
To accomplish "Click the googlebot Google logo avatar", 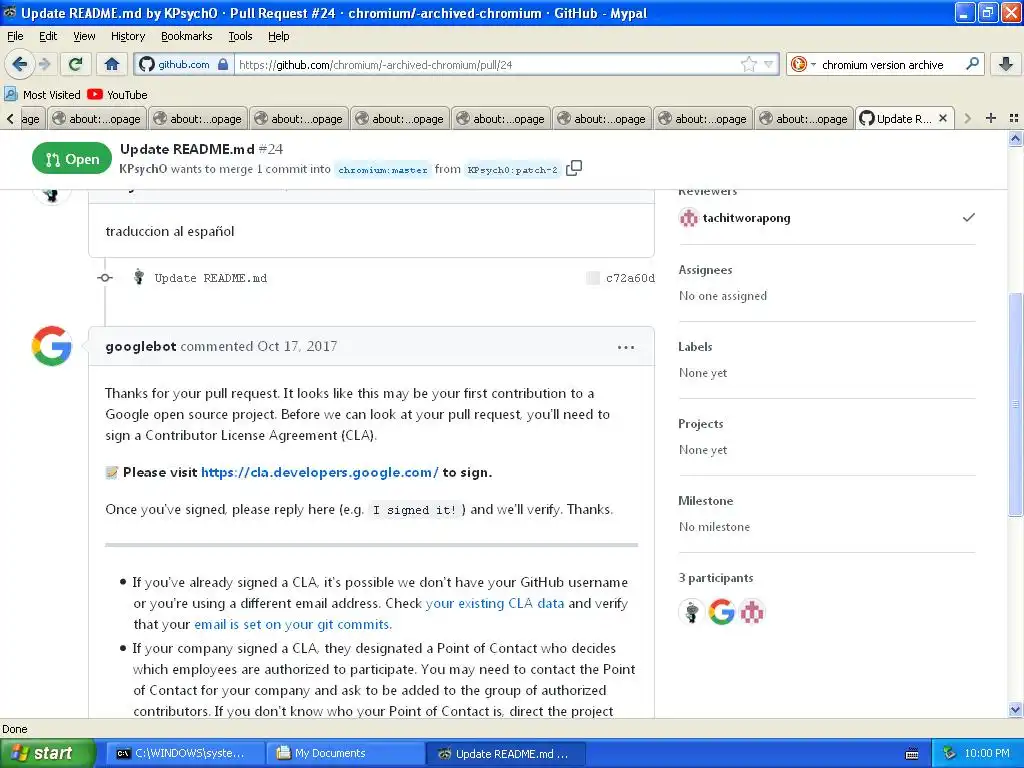I will (x=52, y=346).
